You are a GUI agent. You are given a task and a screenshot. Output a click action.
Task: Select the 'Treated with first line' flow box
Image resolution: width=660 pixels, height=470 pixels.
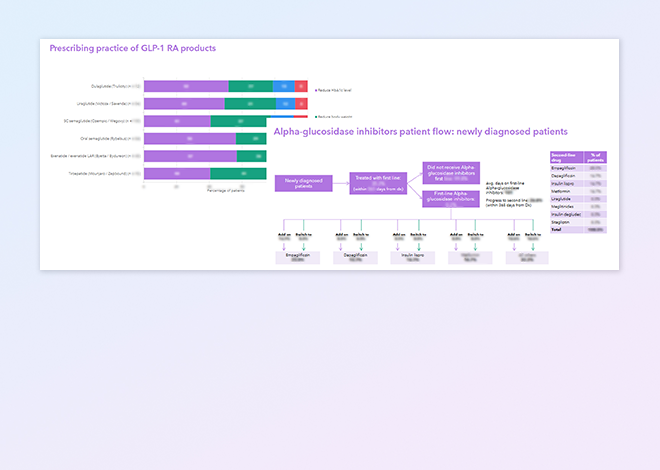coord(378,183)
